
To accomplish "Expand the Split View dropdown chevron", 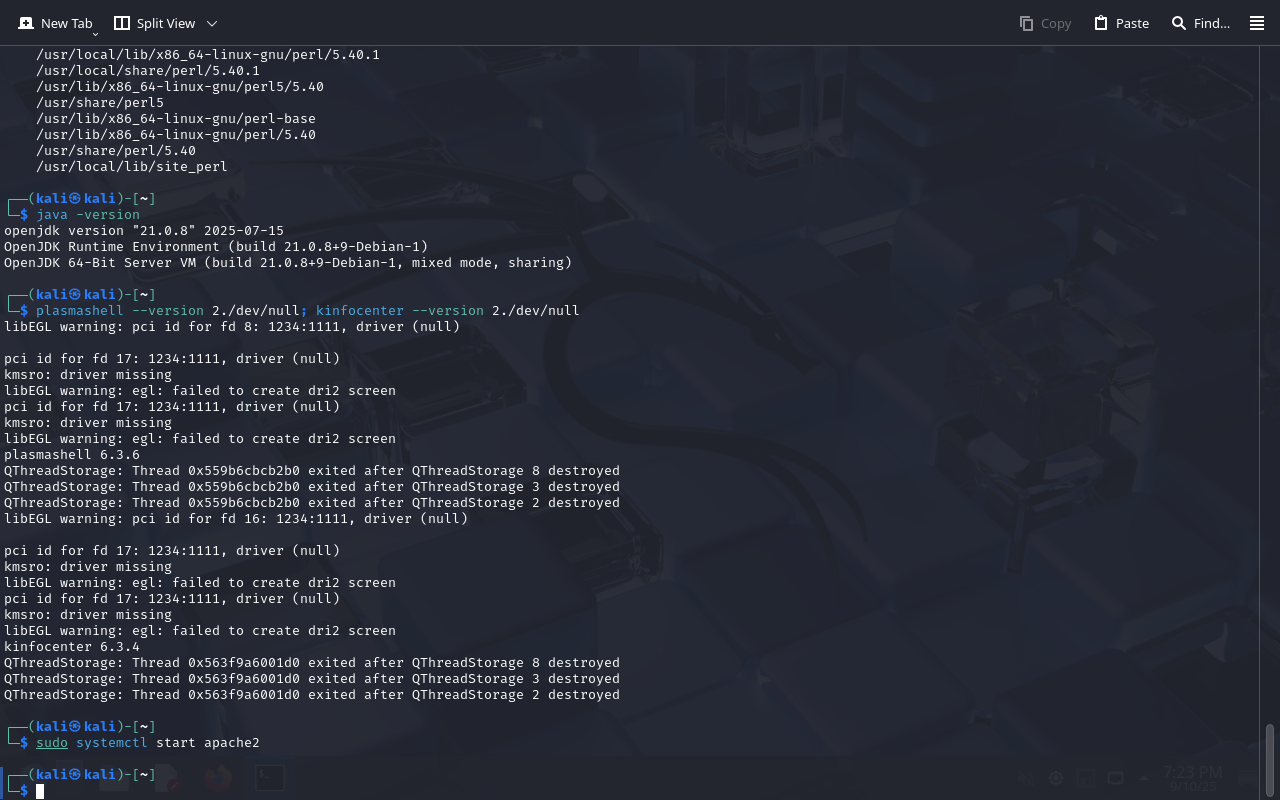I will click(x=212, y=23).
